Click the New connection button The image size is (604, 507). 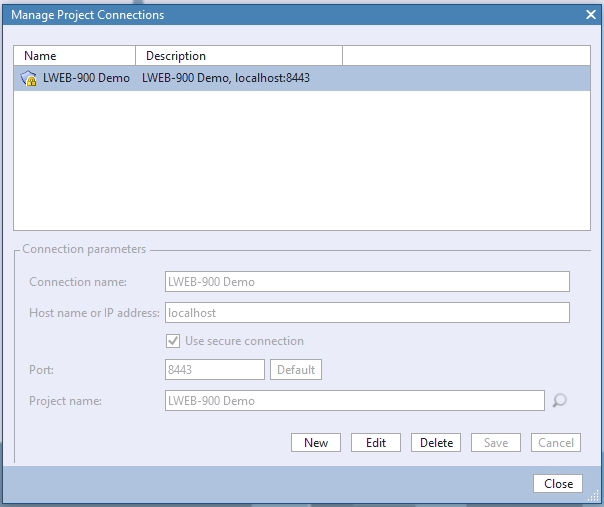pyautogui.click(x=316, y=443)
